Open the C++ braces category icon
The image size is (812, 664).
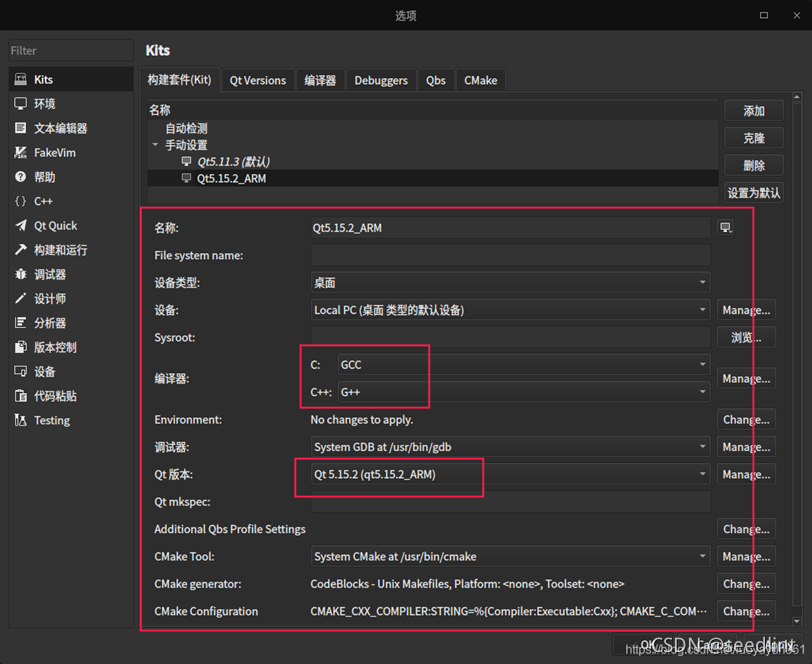(x=20, y=201)
